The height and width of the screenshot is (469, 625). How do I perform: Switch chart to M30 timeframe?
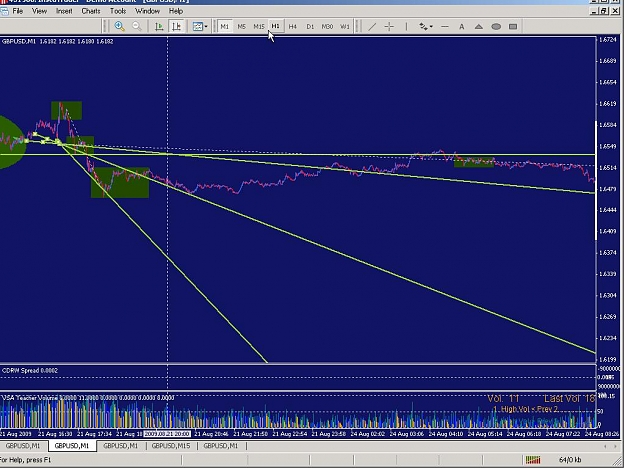tap(327, 27)
